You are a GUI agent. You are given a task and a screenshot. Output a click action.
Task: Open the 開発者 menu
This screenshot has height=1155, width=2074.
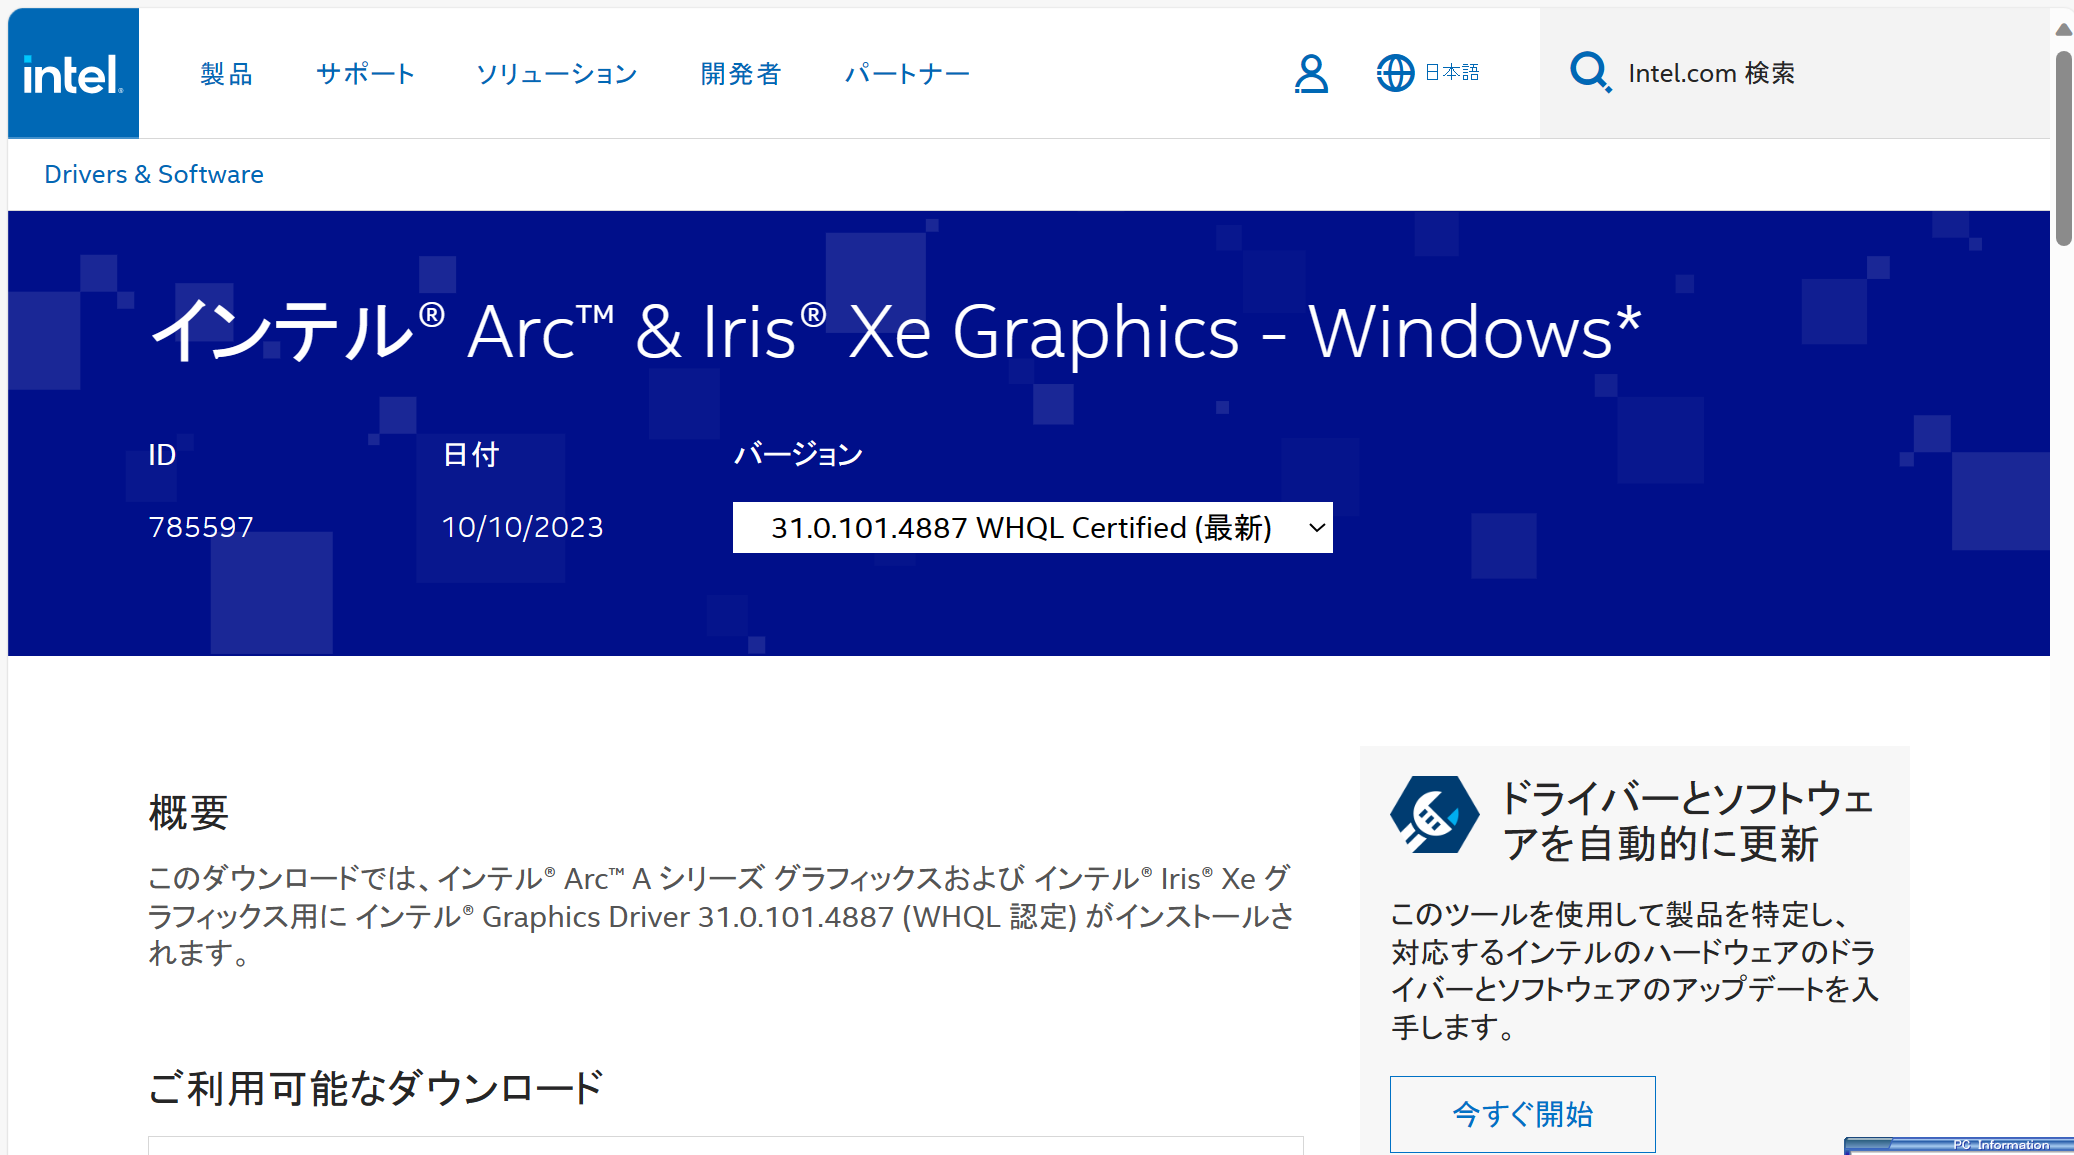coord(741,73)
